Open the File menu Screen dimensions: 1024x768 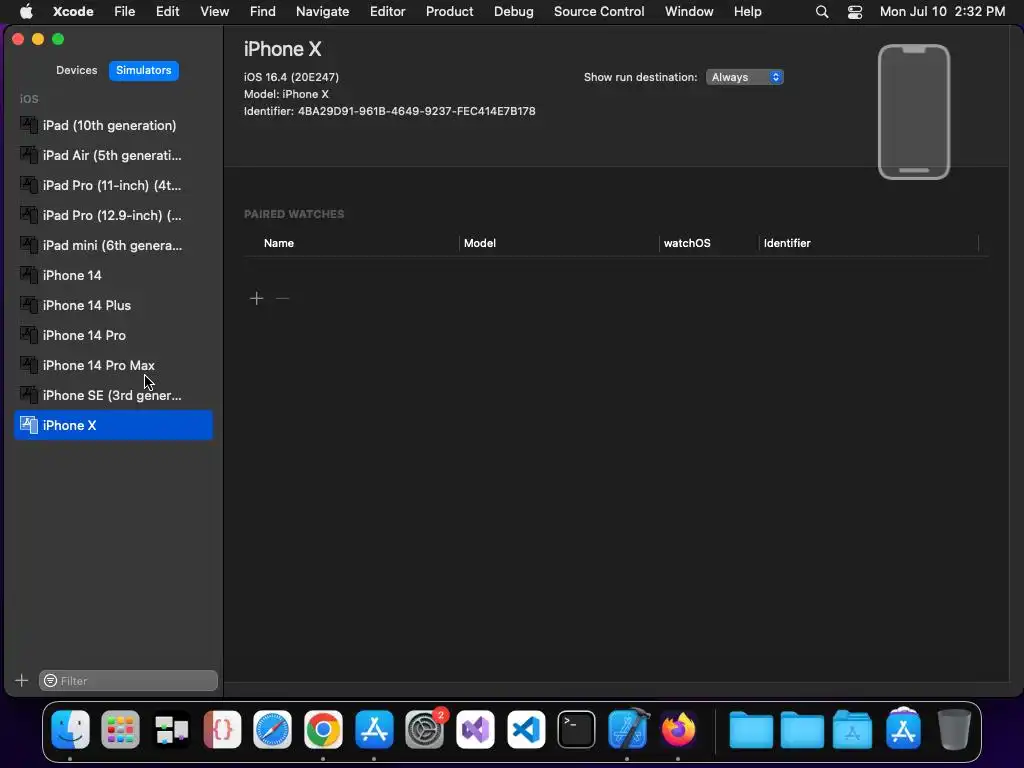pyautogui.click(x=124, y=12)
